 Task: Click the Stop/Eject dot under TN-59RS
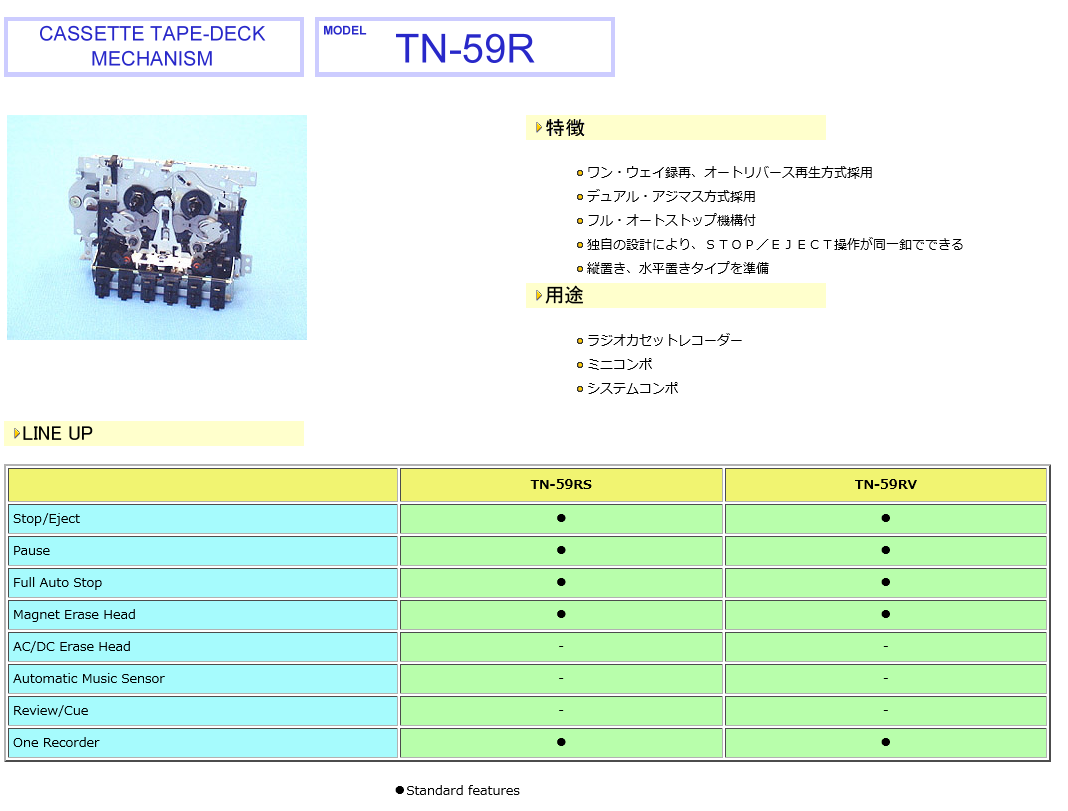click(x=561, y=518)
